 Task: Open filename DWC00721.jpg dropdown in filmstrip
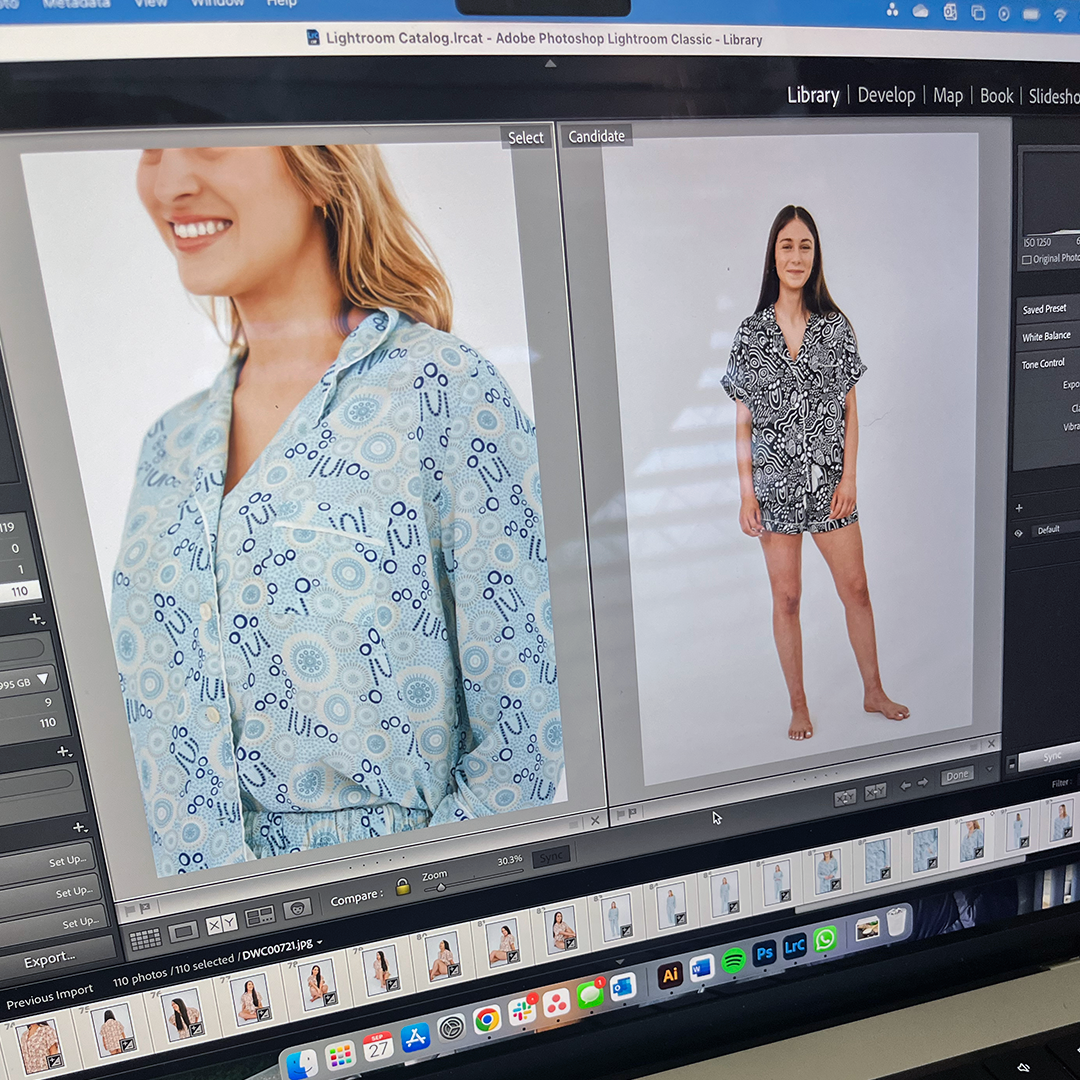[320, 942]
